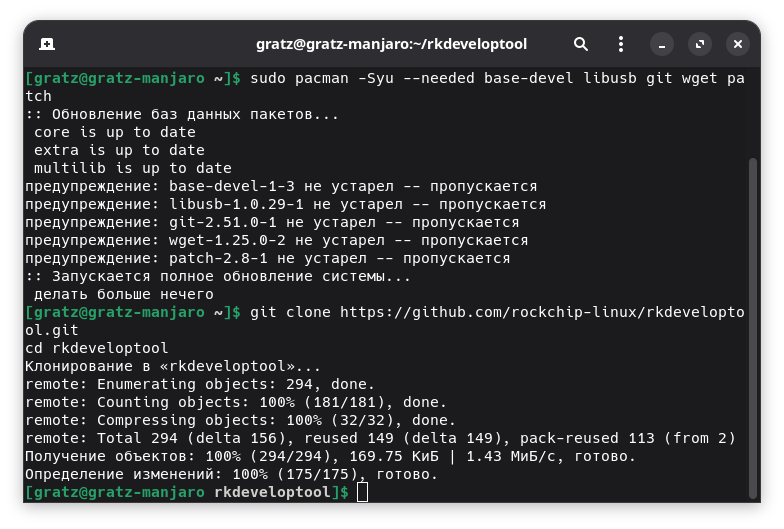Click the 'multilib is up to date' line

click(x=132, y=168)
